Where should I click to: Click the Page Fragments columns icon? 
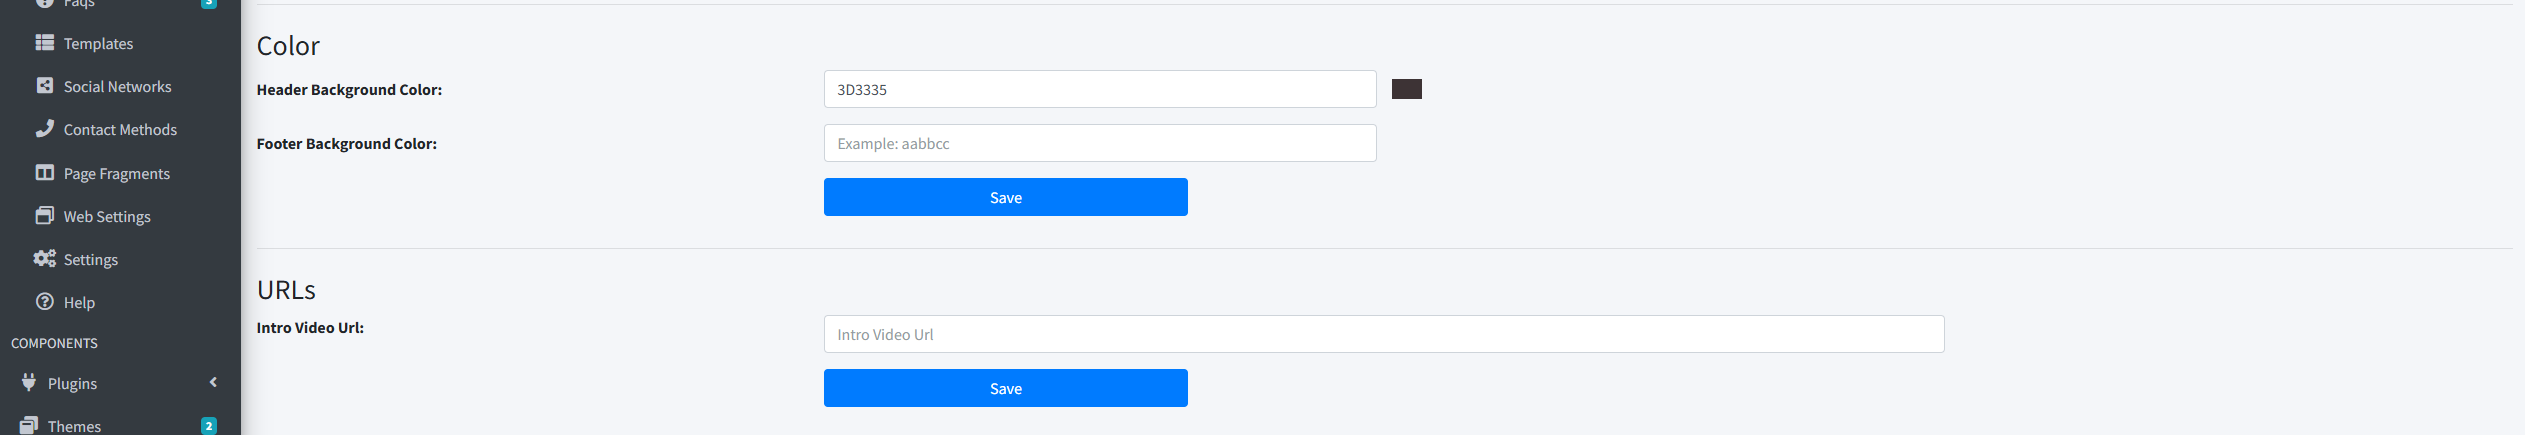(x=45, y=173)
